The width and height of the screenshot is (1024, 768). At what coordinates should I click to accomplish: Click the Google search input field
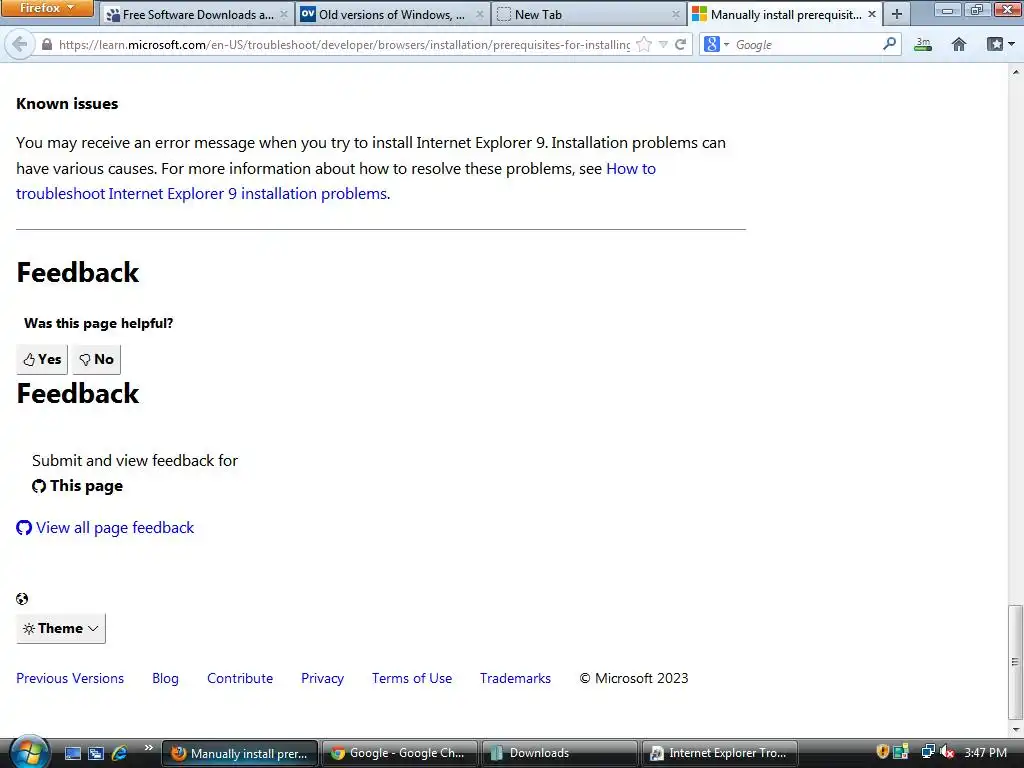pyautogui.click(x=807, y=44)
